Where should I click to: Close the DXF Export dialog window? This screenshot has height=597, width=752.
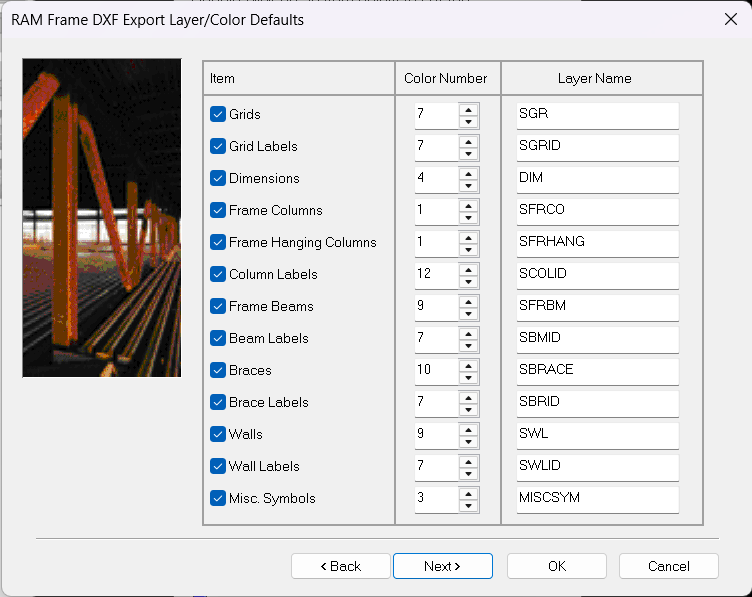(730, 19)
